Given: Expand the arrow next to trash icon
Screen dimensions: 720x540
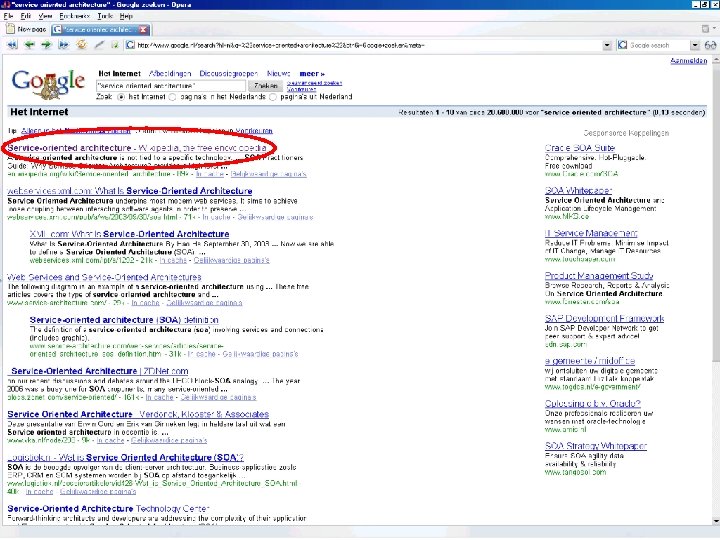Looking at the screenshot, I should point(714,29).
